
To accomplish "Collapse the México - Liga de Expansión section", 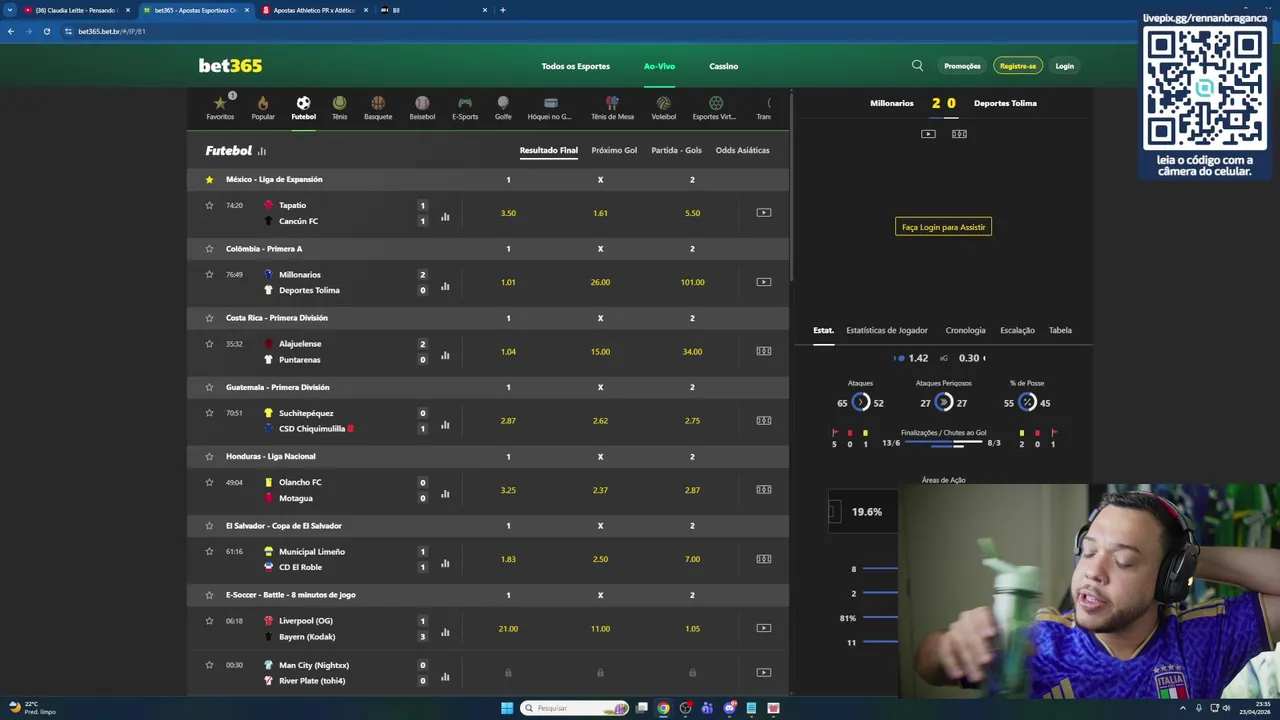I will [274, 180].
